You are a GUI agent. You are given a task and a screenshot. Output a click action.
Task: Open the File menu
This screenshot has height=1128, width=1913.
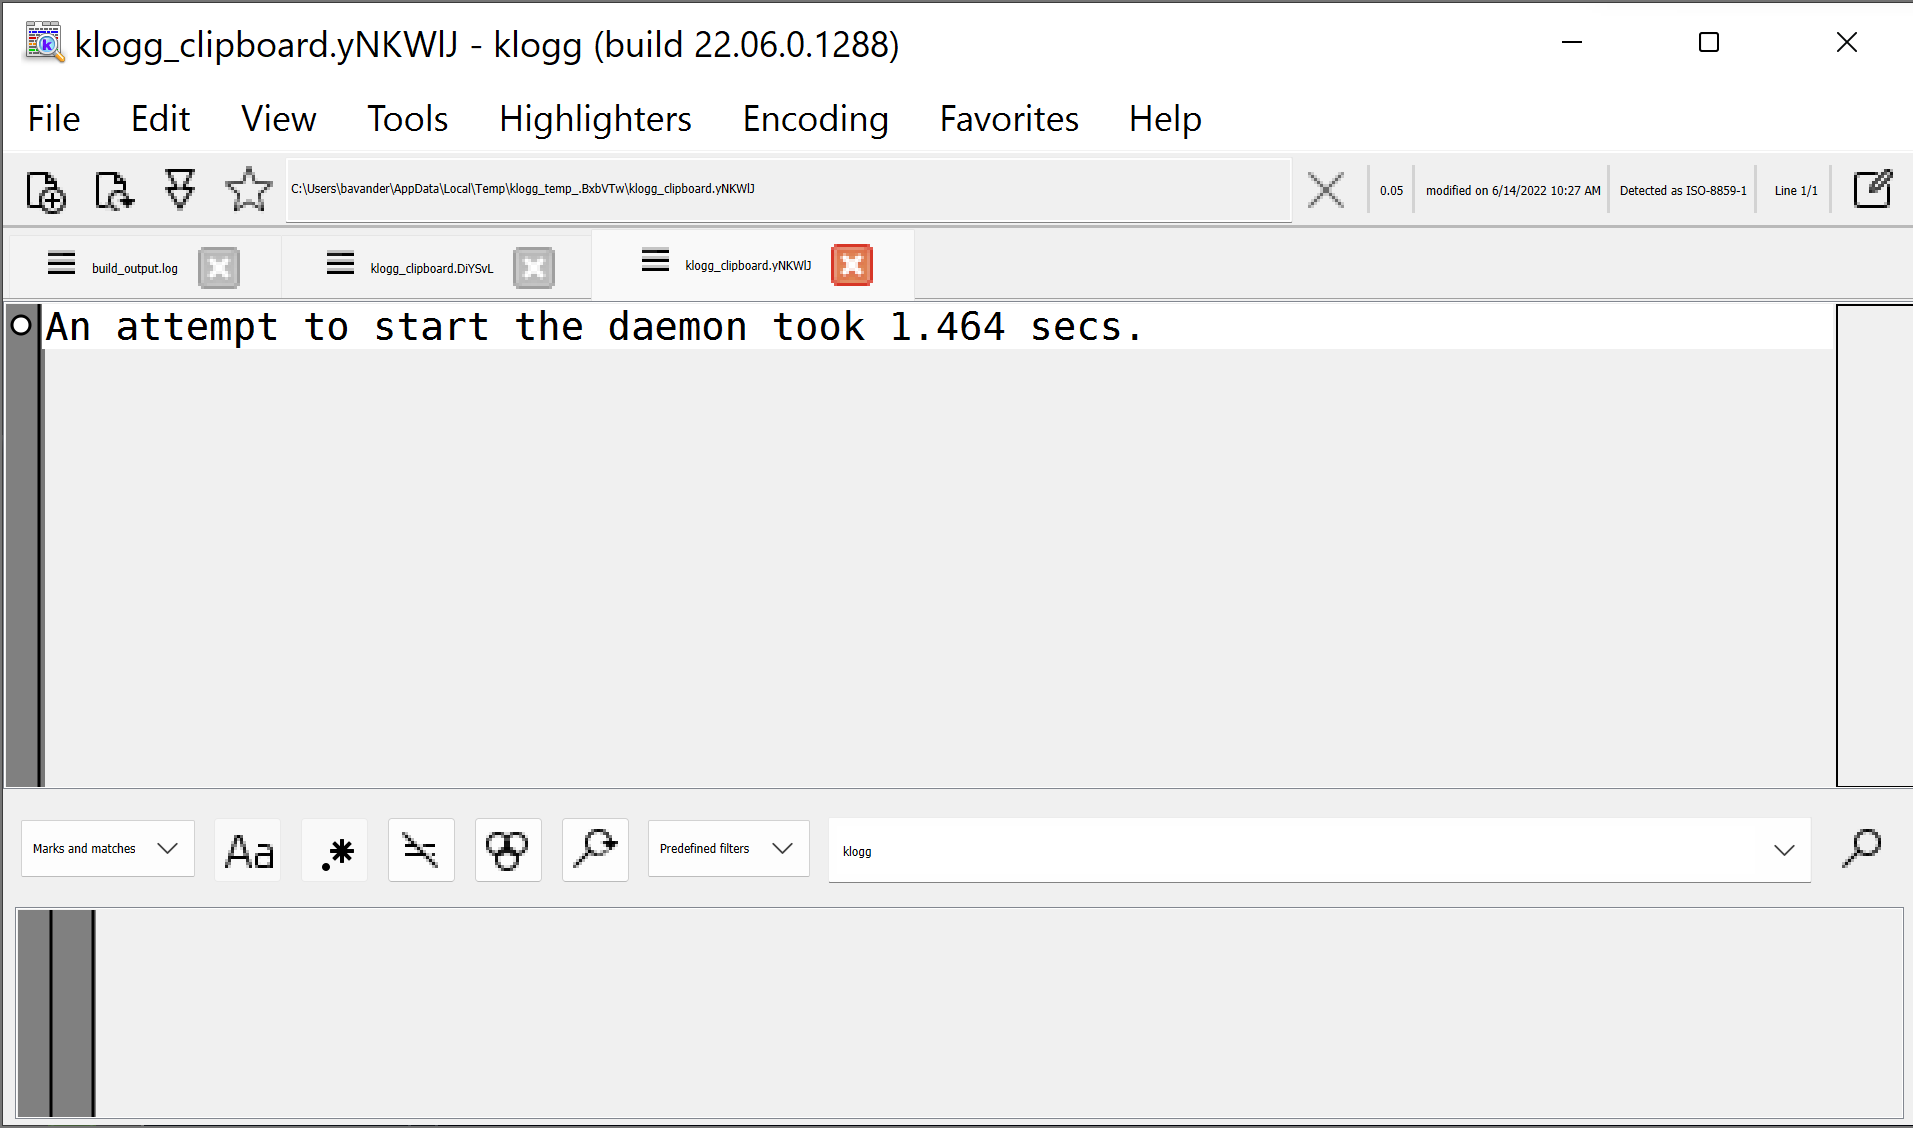54,119
